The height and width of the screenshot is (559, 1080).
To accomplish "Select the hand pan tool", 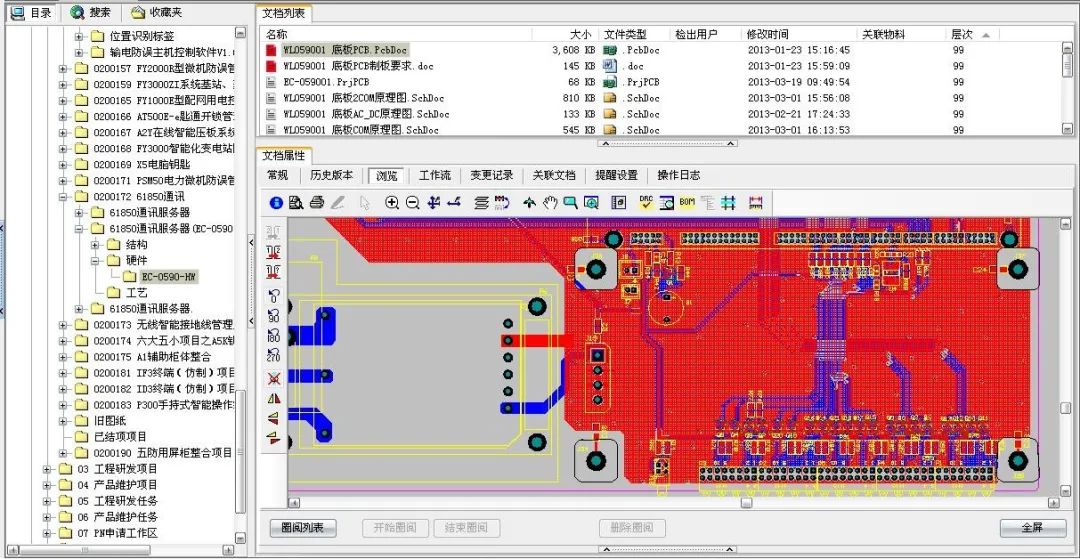I will (549, 202).
